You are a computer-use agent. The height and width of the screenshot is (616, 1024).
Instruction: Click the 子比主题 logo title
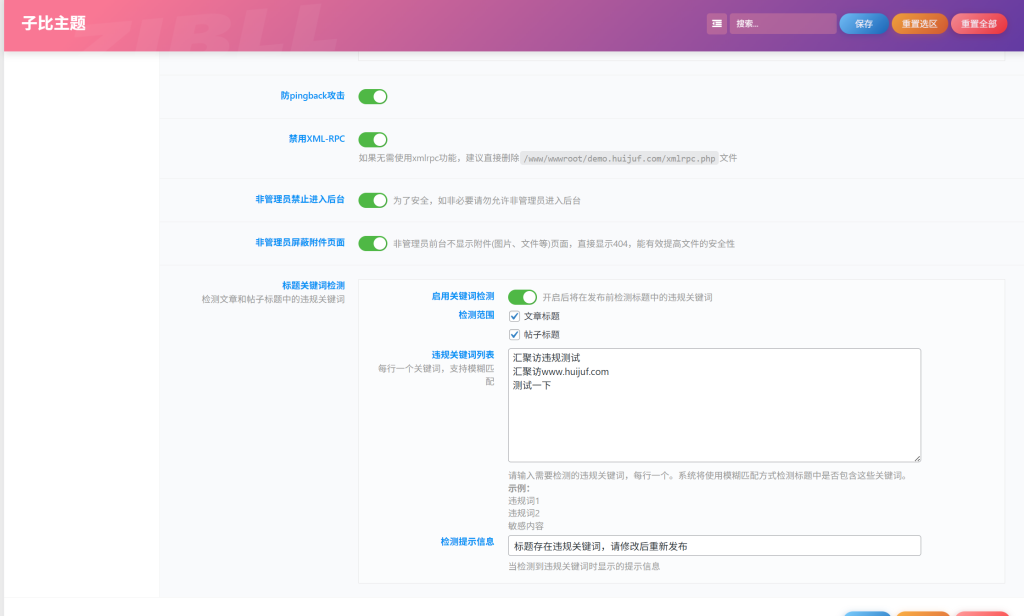pos(54,24)
